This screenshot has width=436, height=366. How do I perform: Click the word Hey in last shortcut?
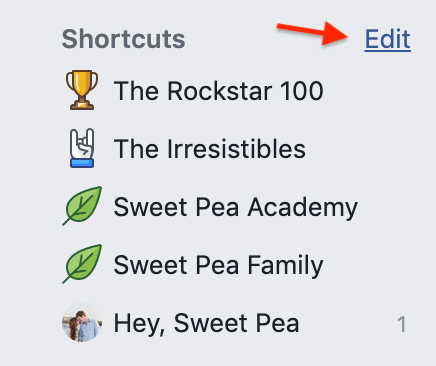click(140, 324)
